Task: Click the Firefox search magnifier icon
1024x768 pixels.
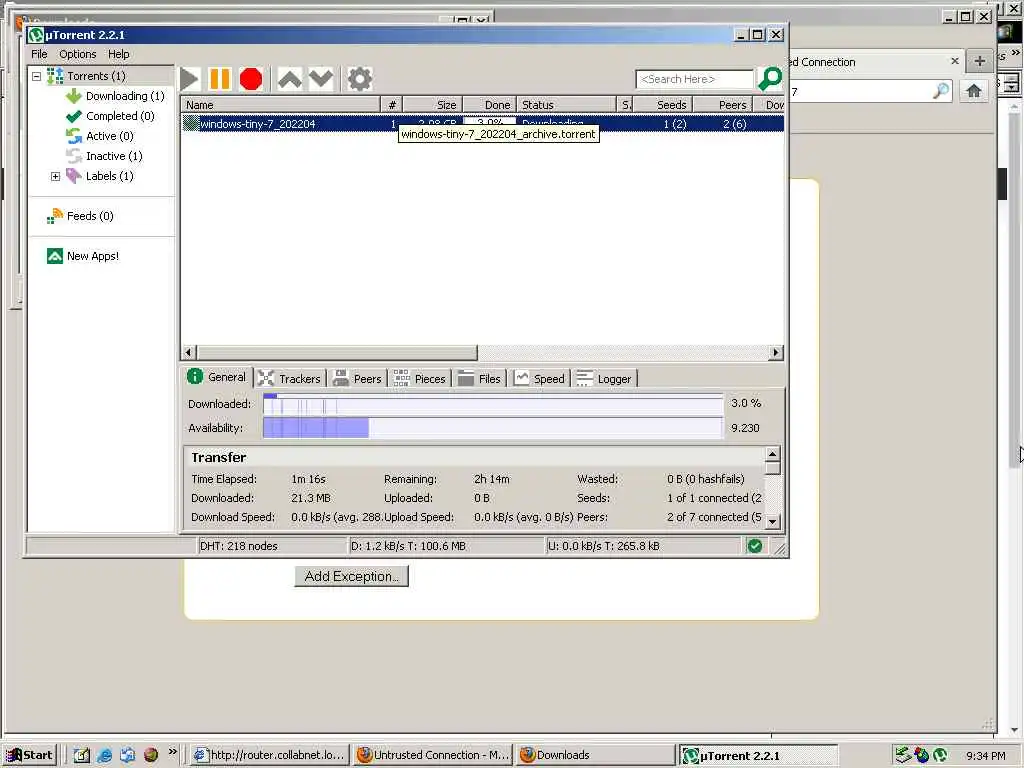Action: (941, 91)
